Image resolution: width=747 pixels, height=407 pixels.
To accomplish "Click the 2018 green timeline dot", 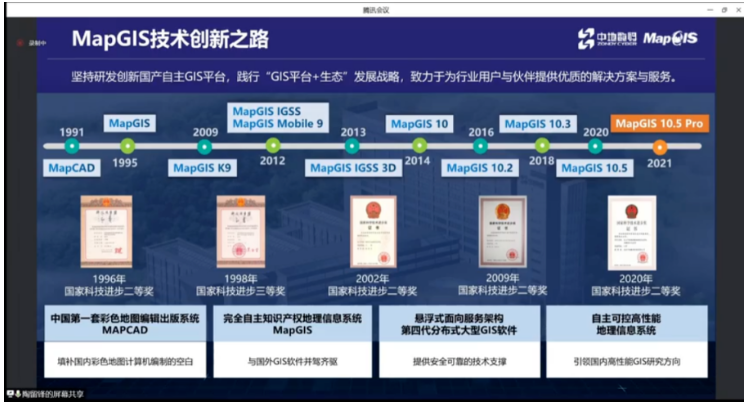I will pyautogui.click(x=542, y=145).
